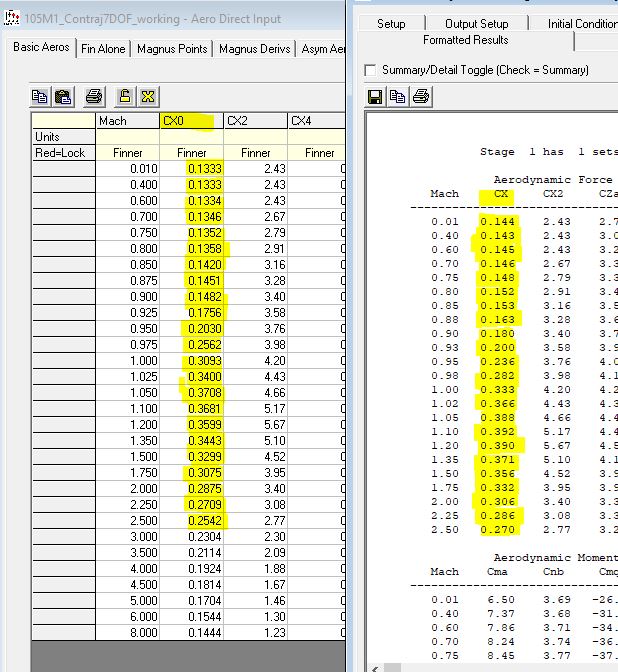Image resolution: width=618 pixels, height=672 pixels.
Task: Click the paste clipboard icon above the table
Action: pyautogui.click(x=62, y=97)
